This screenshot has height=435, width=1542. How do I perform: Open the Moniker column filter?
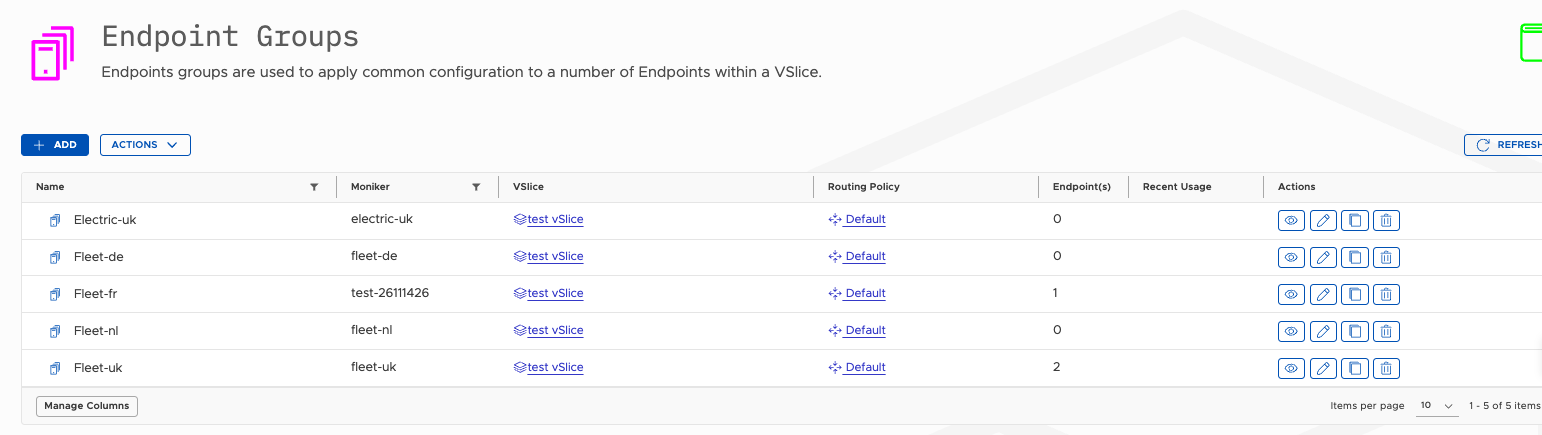[476, 187]
